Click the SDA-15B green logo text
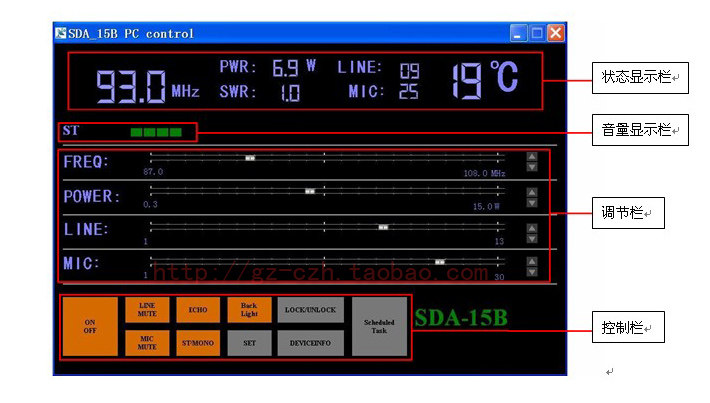710x403 pixels. pos(461,317)
